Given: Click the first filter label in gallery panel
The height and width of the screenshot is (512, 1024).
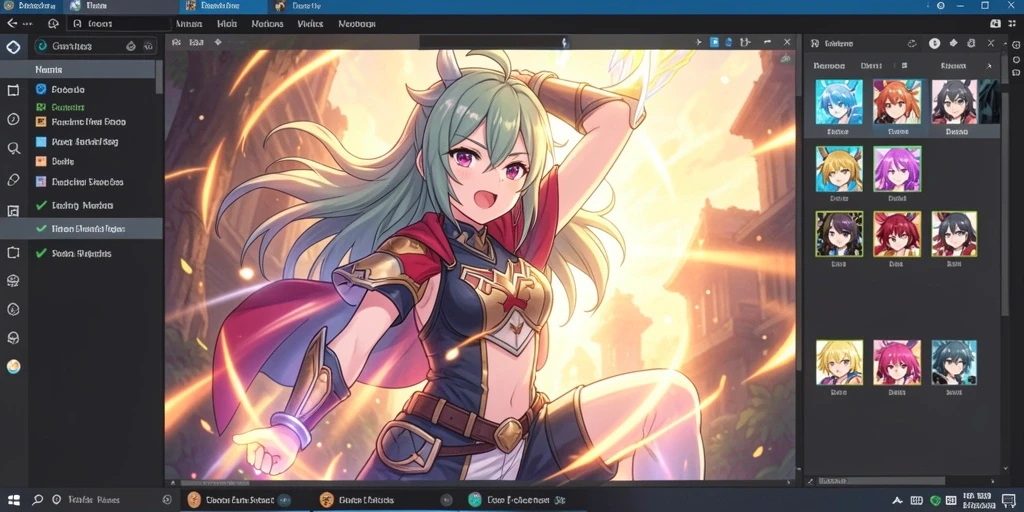Looking at the screenshot, I should click(829, 66).
